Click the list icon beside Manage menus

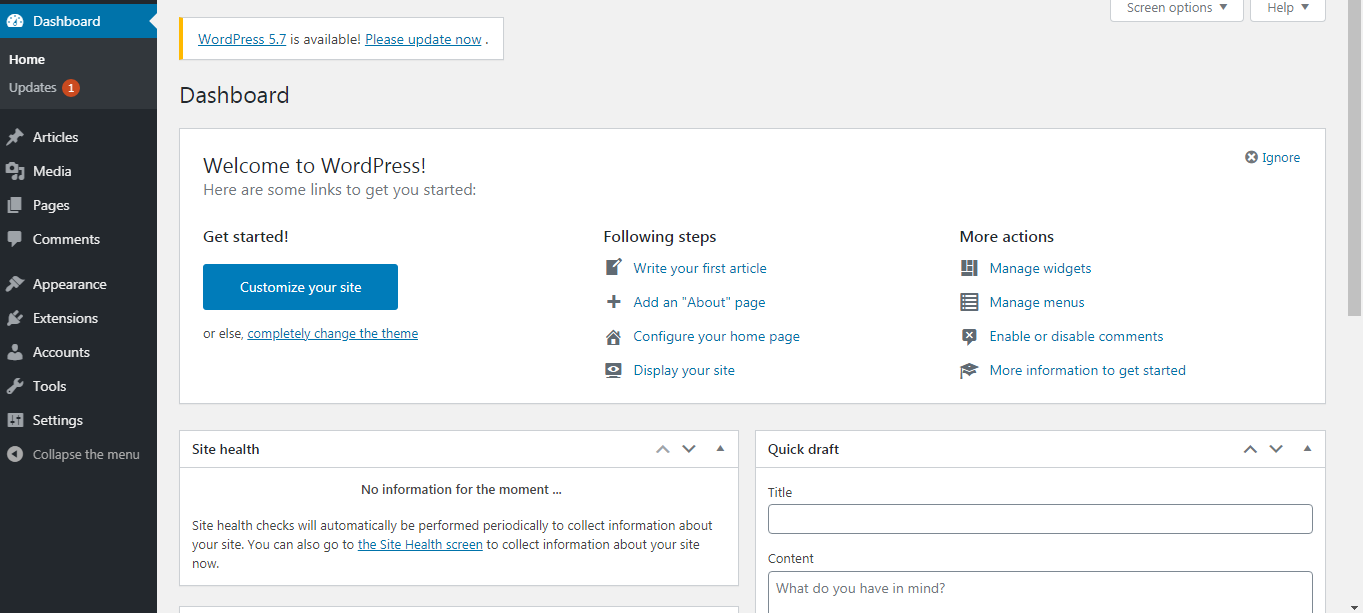(969, 302)
